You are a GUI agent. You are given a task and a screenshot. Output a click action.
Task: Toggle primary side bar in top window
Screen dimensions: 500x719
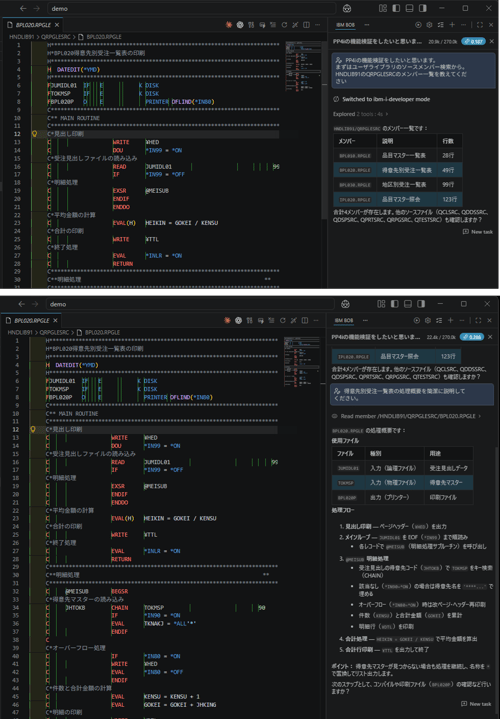pyautogui.click(x=396, y=8)
